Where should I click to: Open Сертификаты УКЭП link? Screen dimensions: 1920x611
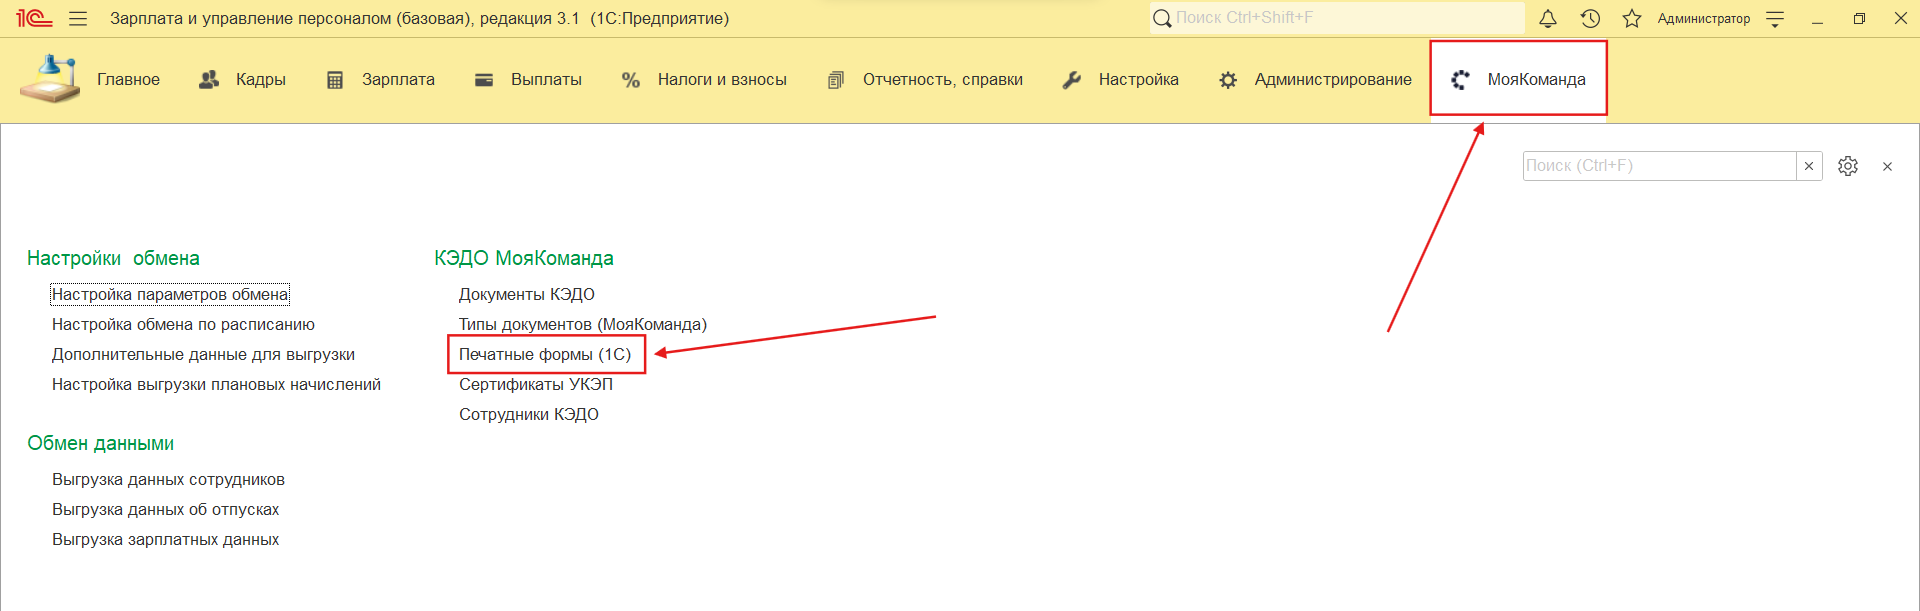535,384
